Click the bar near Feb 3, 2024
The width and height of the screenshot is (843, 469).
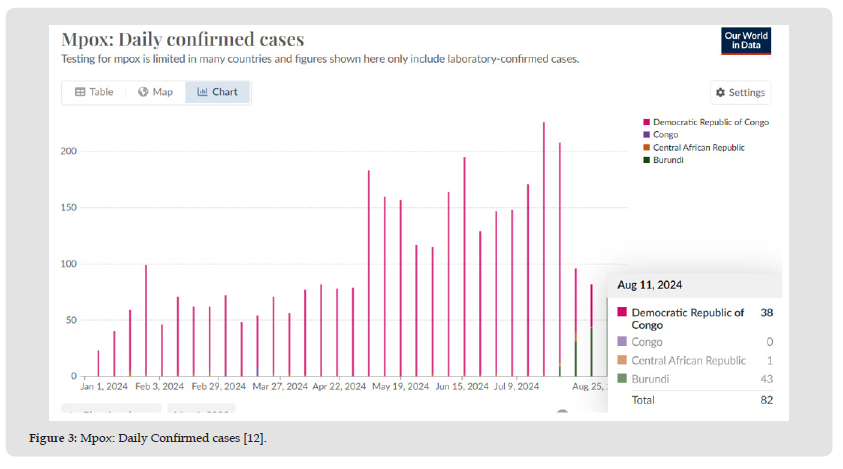146,320
